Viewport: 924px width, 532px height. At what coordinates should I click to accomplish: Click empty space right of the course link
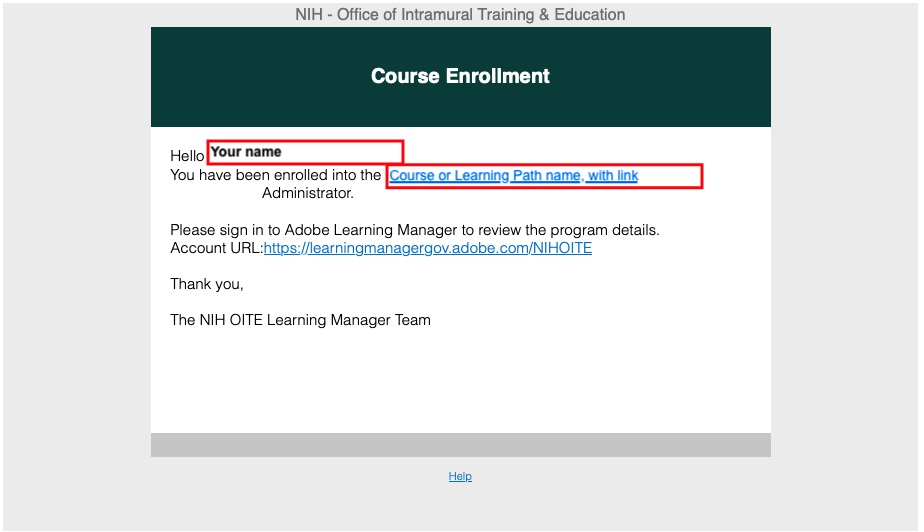pos(670,176)
